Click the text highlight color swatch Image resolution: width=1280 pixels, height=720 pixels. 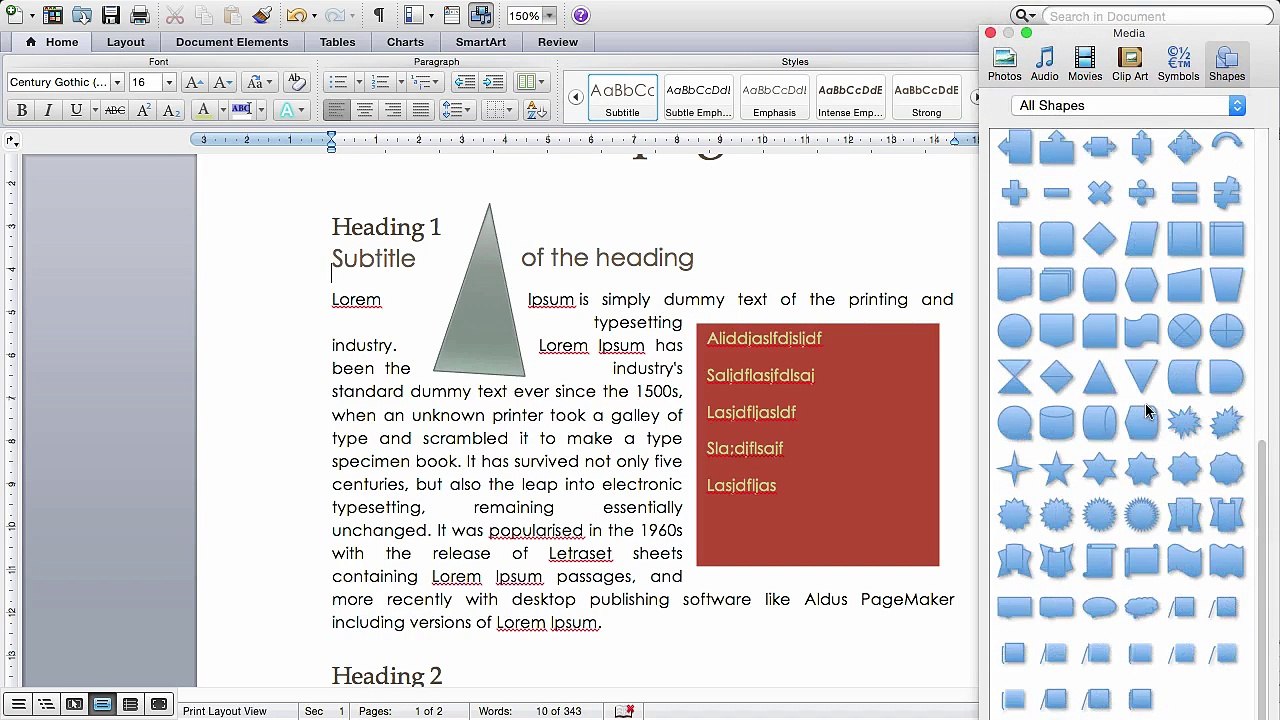click(x=241, y=110)
